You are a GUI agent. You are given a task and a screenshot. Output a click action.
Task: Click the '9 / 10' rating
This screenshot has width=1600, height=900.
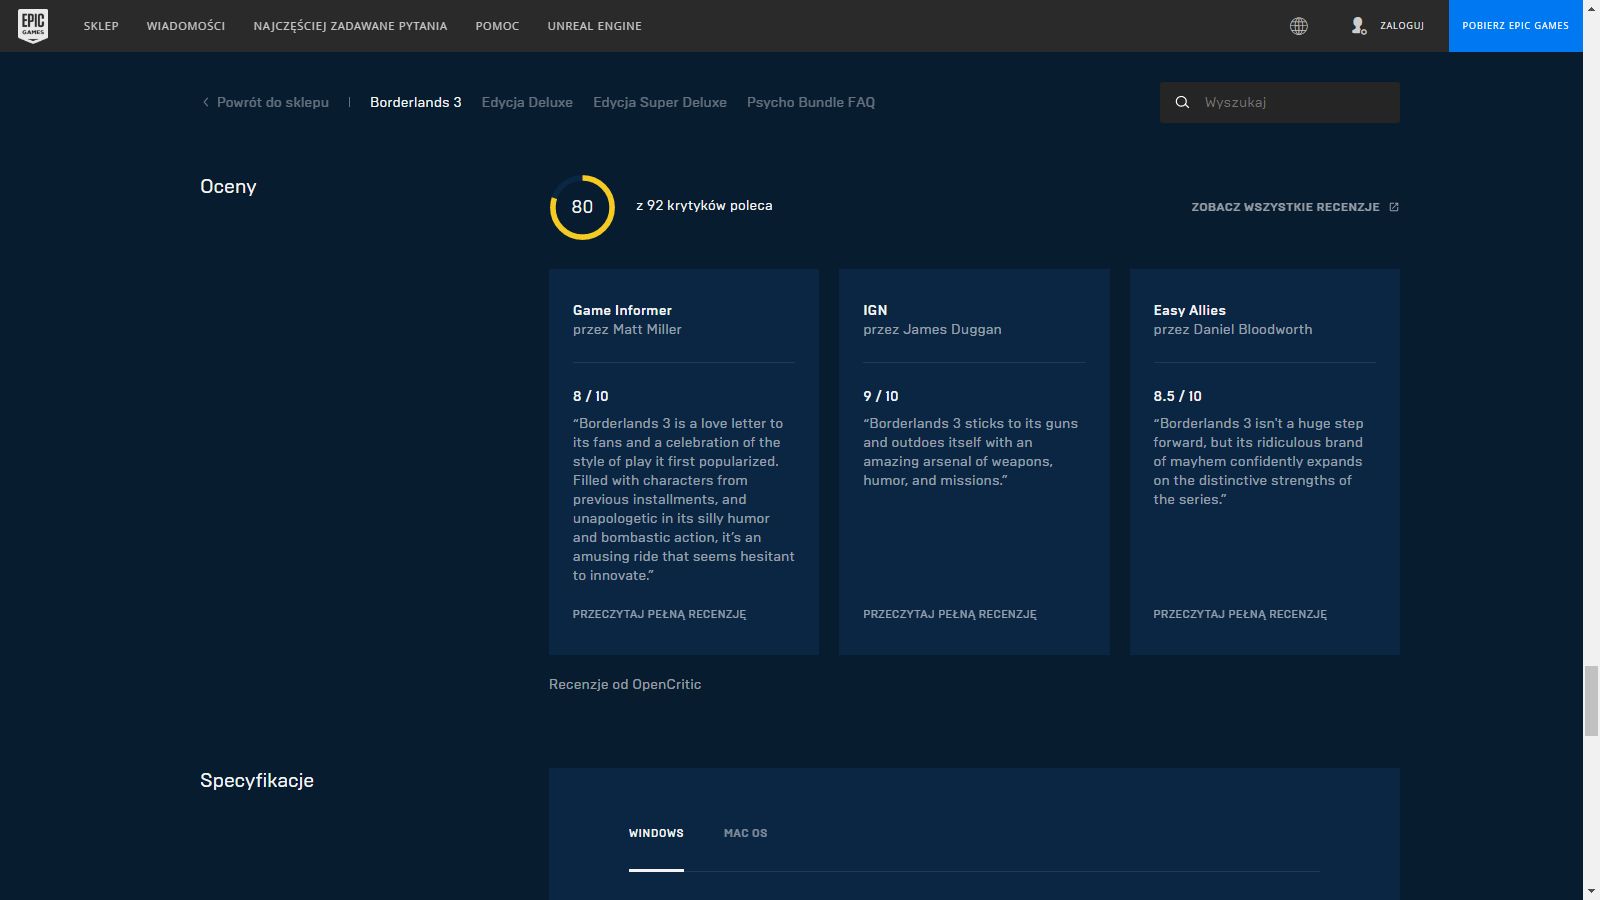[x=881, y=396]
